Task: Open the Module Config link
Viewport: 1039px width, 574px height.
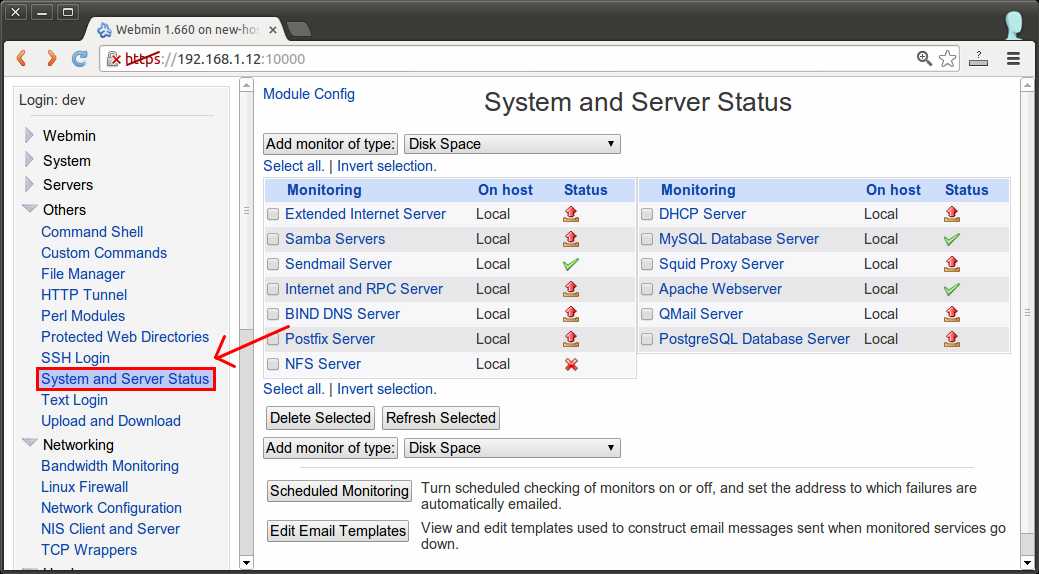Action: (309, 94)
